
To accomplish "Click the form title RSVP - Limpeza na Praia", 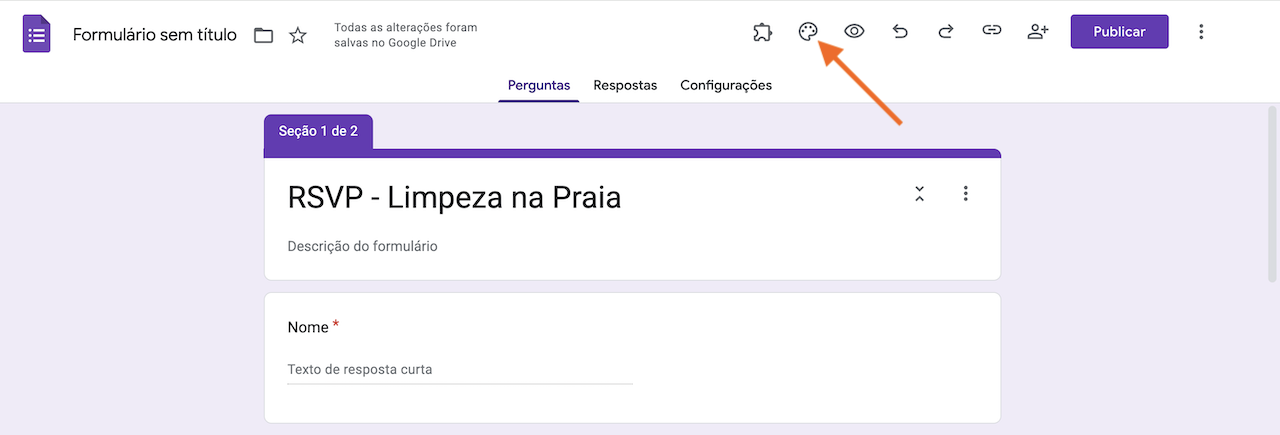I will pyautogui.click(x=454, y=198).
